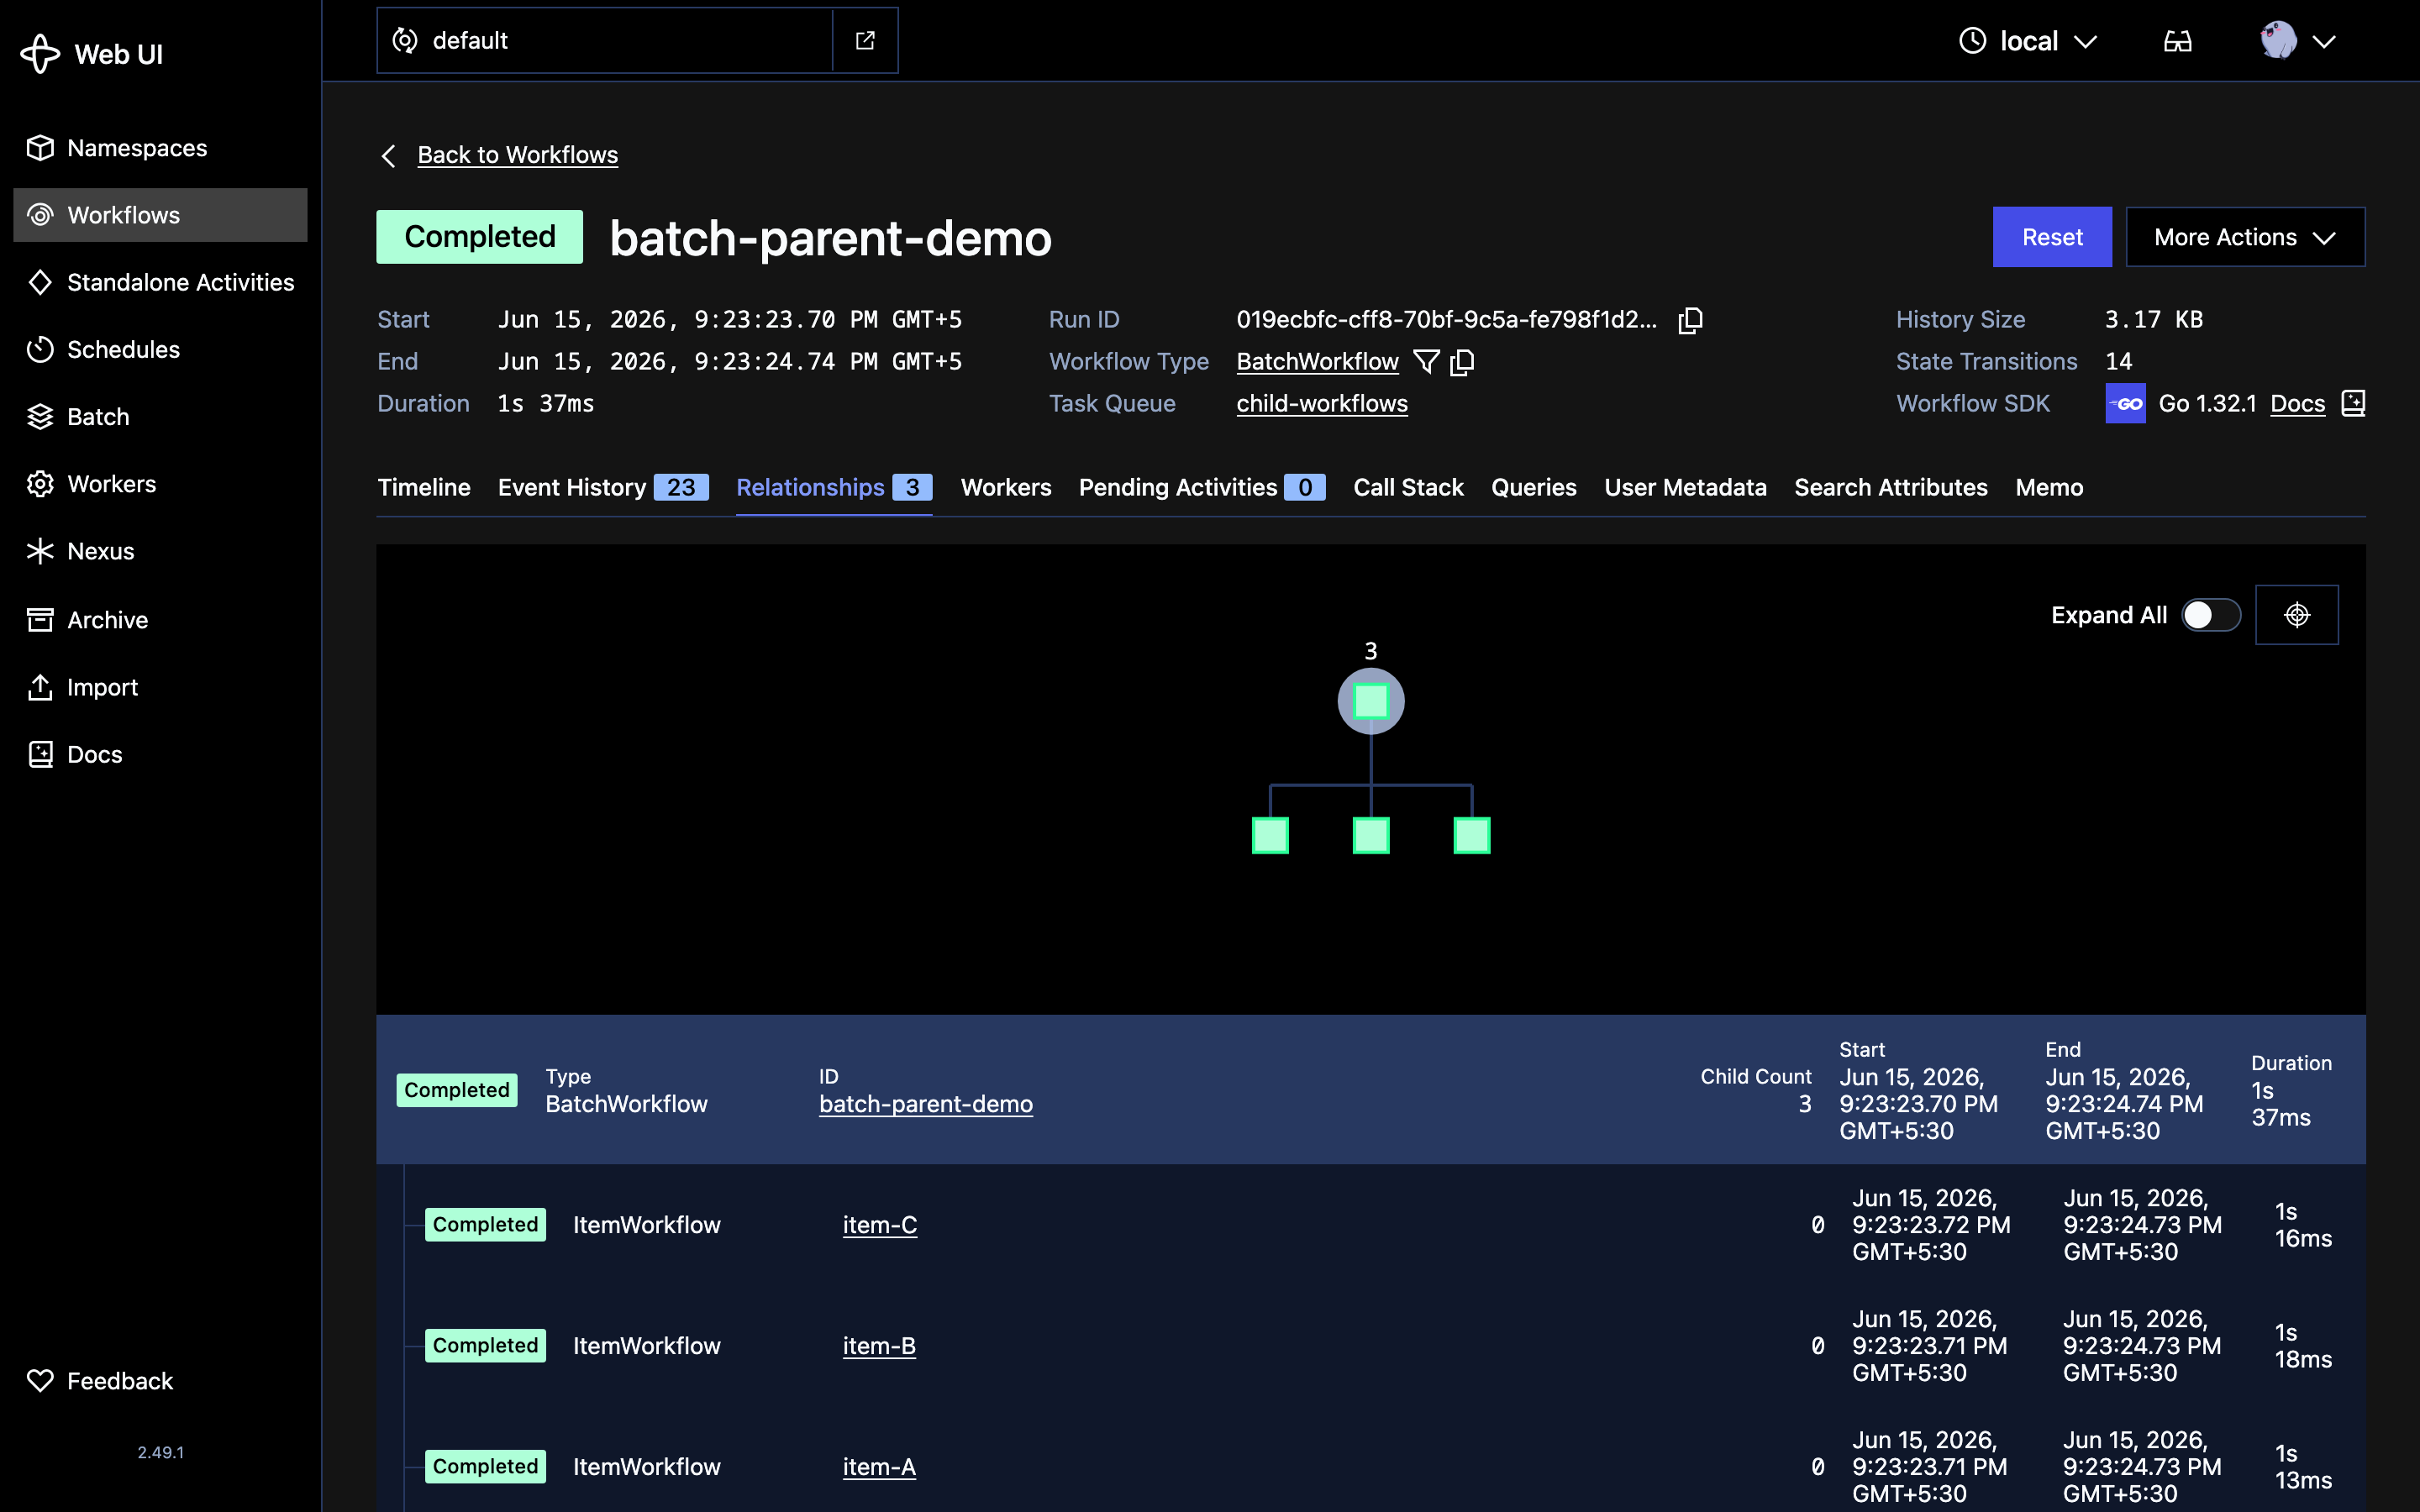Click the ItemWorkflow type in the item-B row
Viewport: 2420px width, 1512px height.
646,1346
